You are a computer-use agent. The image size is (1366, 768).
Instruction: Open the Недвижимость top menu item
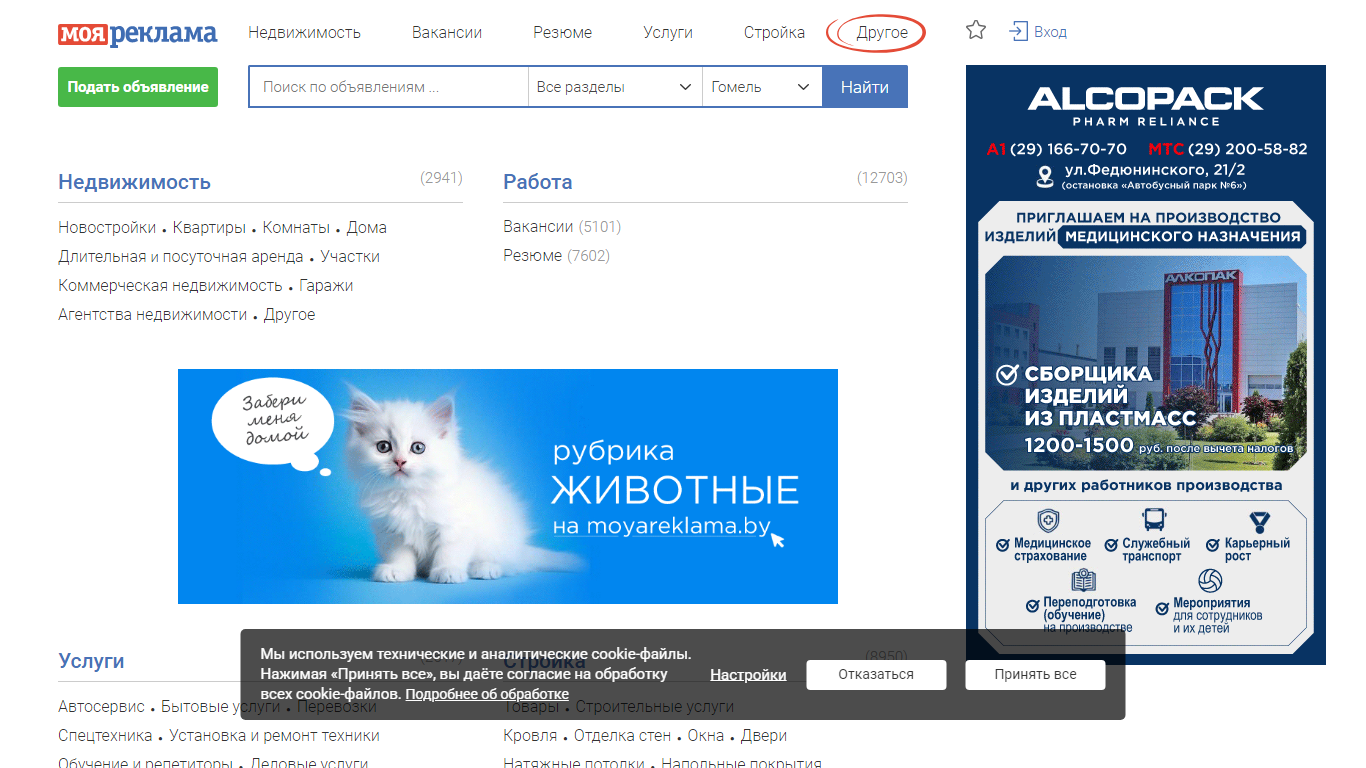(304, 32)
